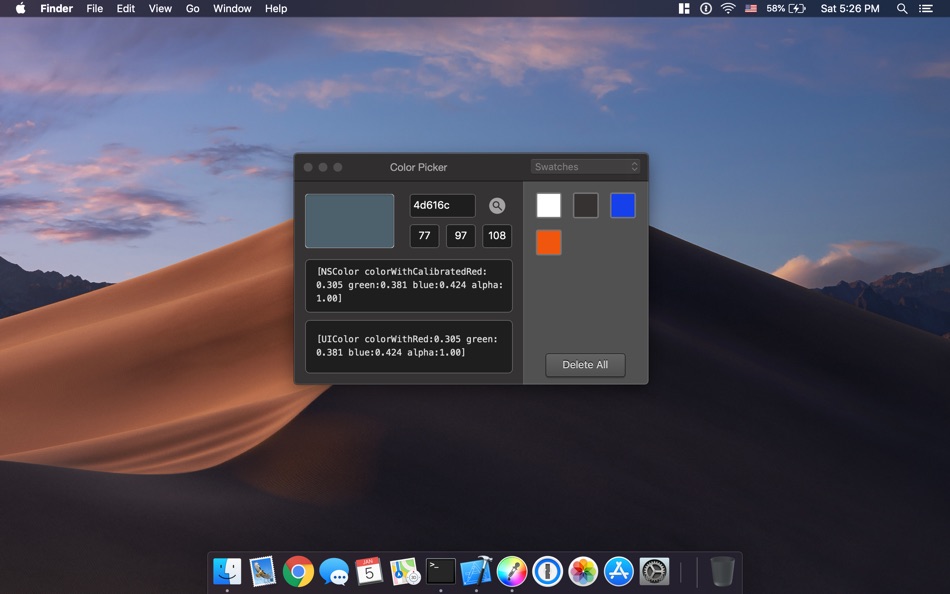Open the File menu
The image size is (950, 594).
point(95,9)
